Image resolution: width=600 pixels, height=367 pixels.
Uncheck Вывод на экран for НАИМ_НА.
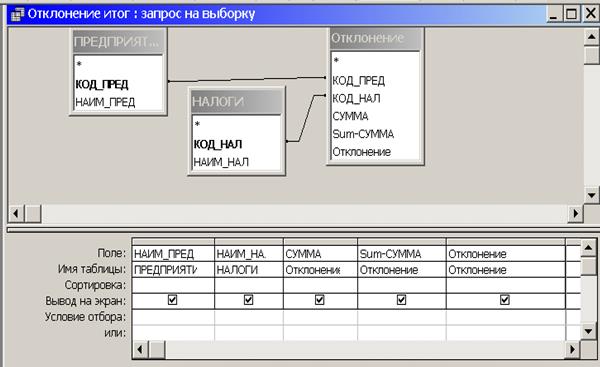[248, 300]
